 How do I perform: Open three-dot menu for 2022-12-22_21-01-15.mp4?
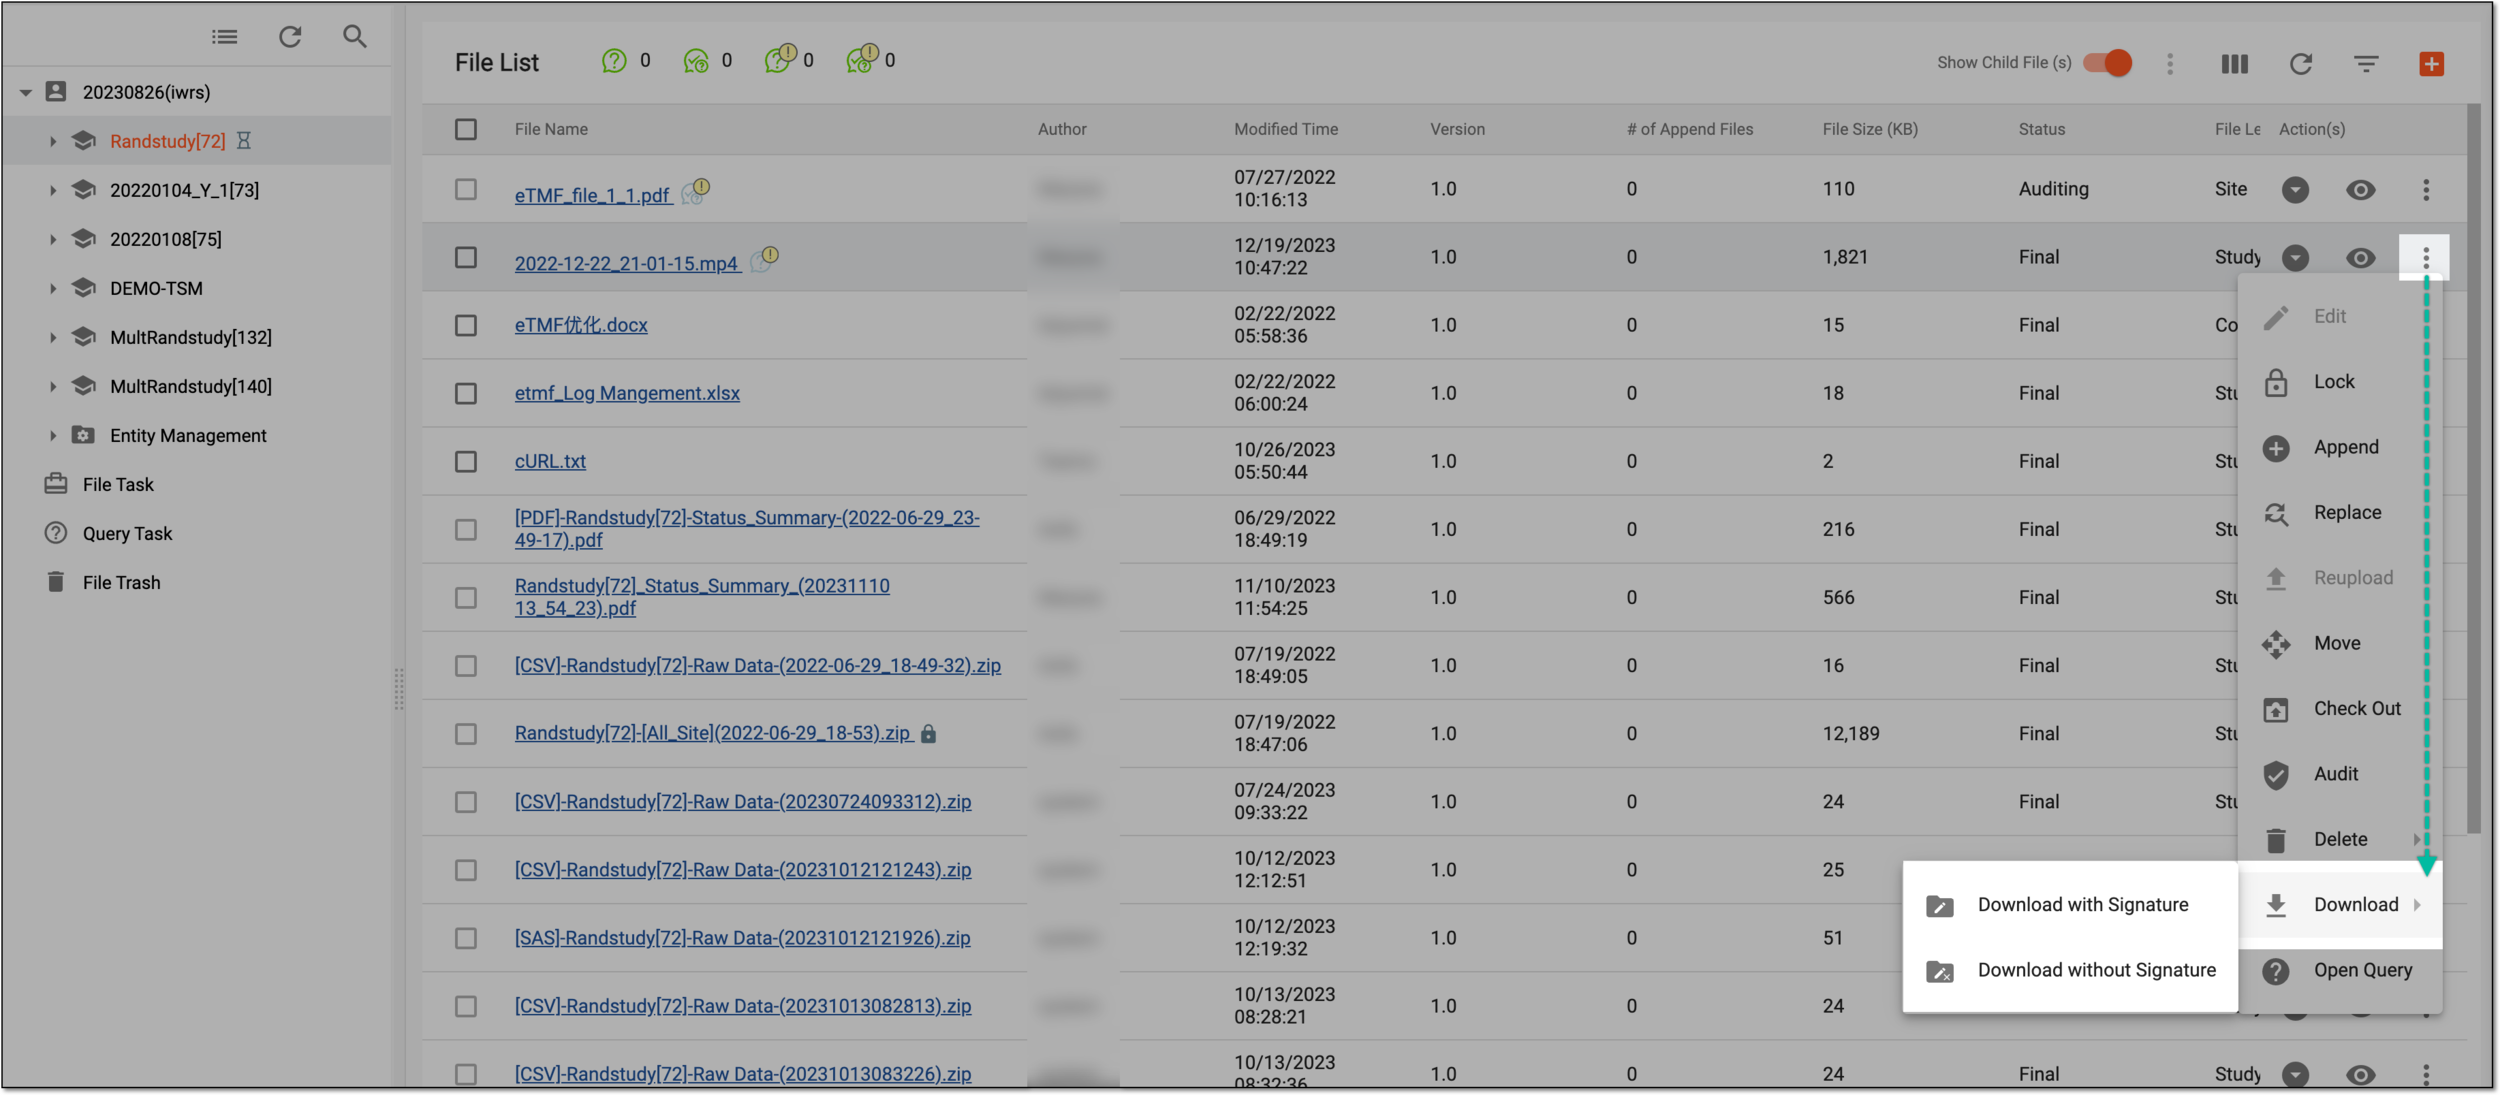(2426, 258)
